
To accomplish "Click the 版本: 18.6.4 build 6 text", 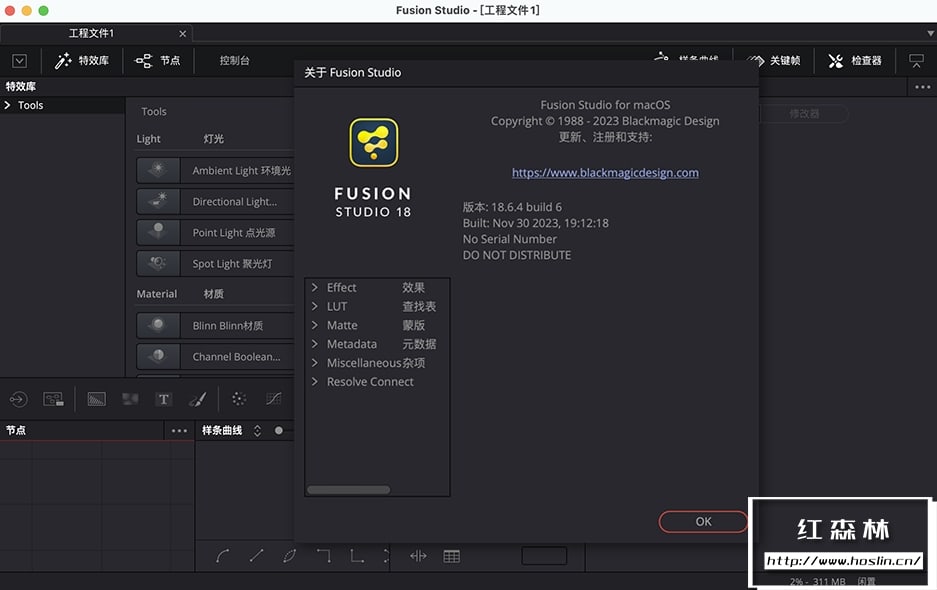I will coord(512,207).
